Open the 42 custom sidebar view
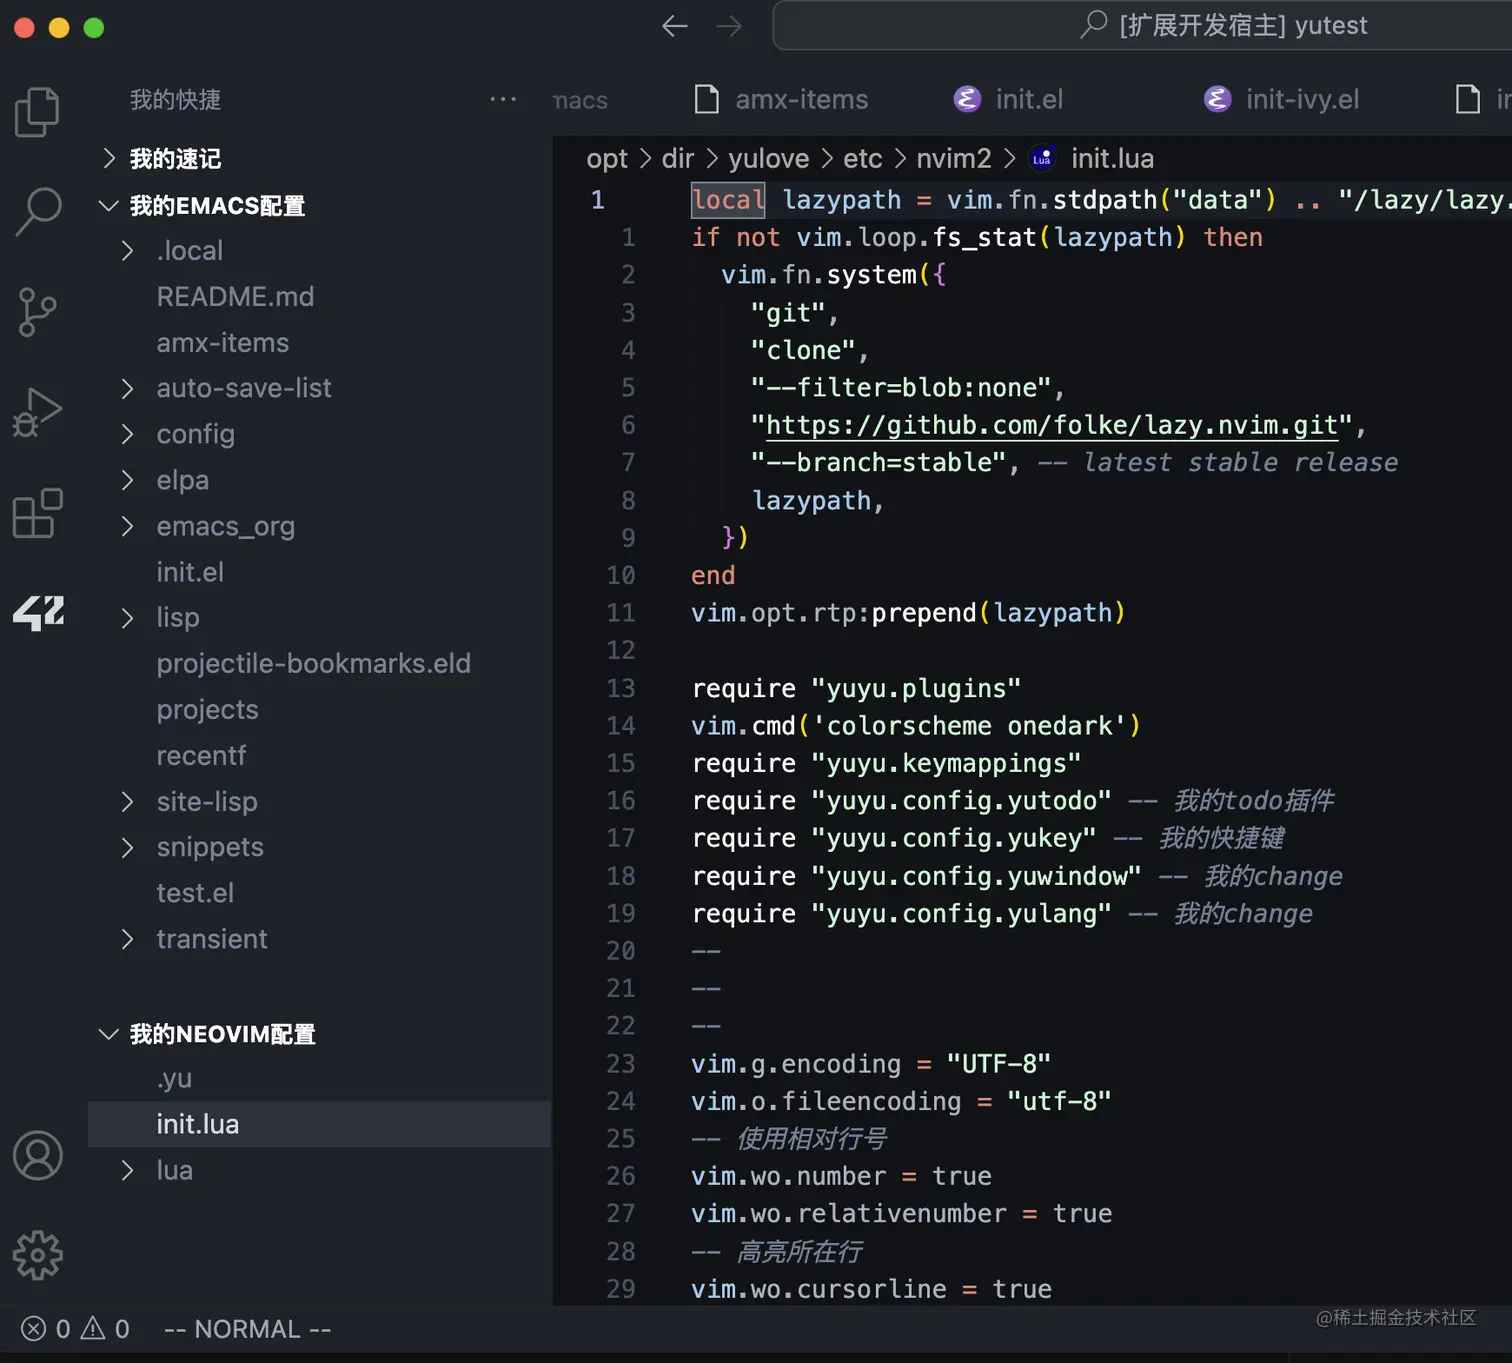Image resolution: width=1512 pixels, height=1363 pixels. click(38, 613)
